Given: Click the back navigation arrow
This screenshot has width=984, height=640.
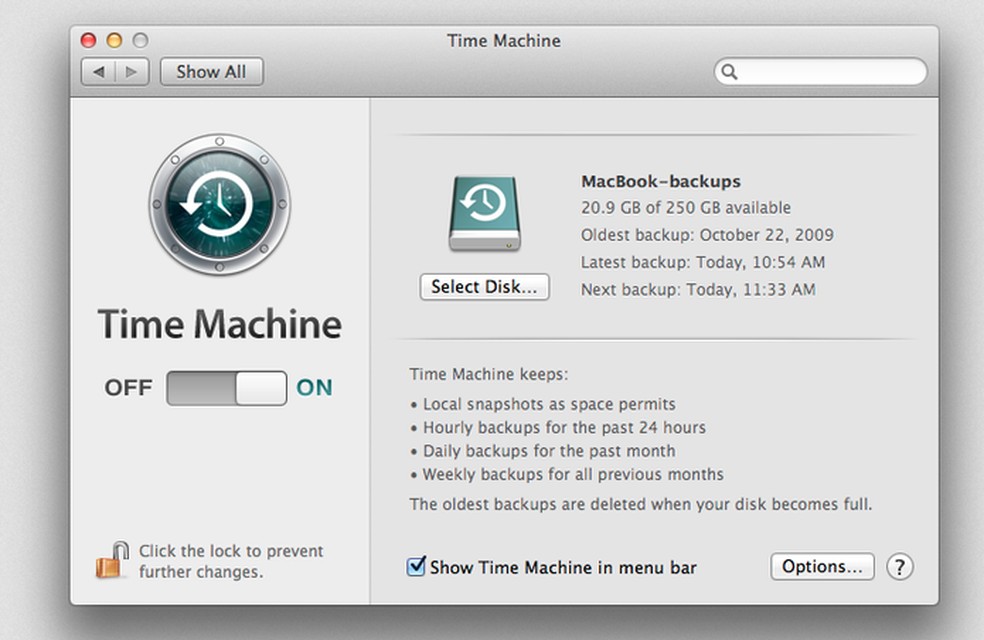Looking at the screenshot, I should 97,72.
